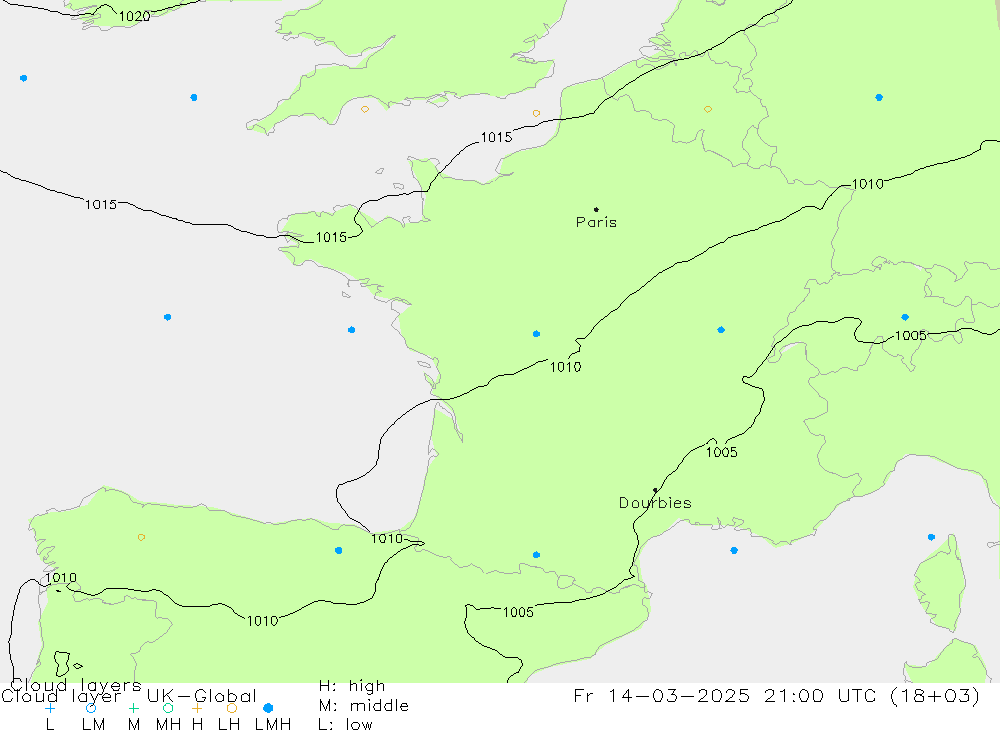
Task: Click the 1010 label in central France
Action: pyautogui.click(x=565, y=367)
